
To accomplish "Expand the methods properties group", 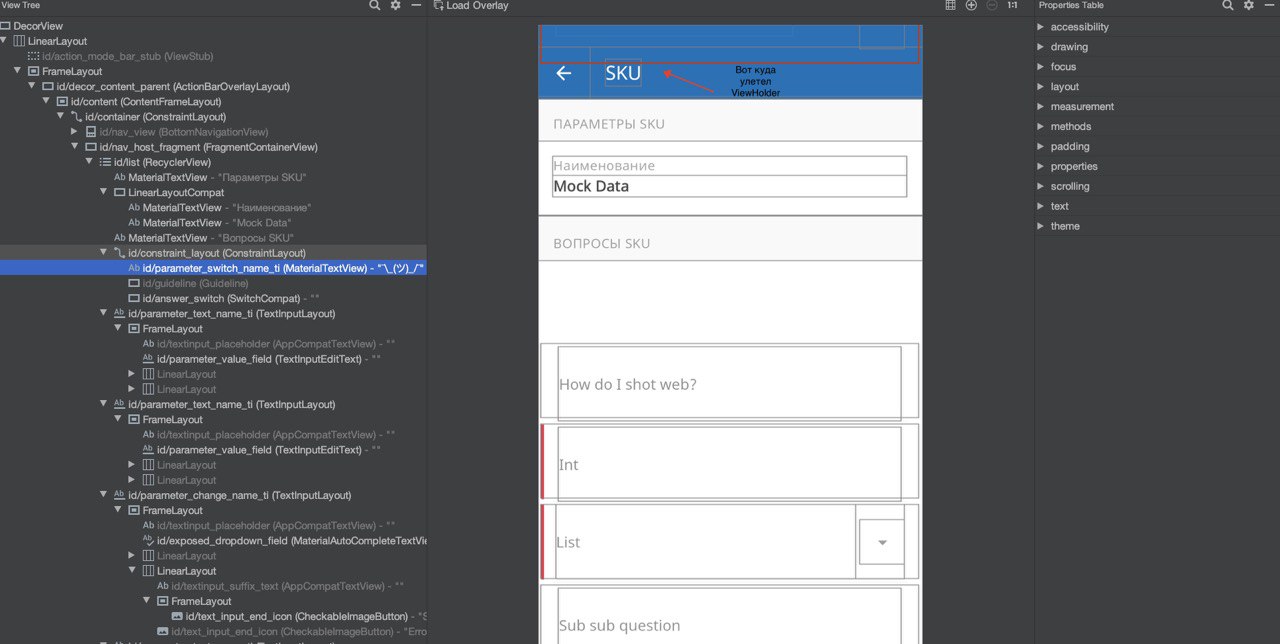I will point(1041,126).
